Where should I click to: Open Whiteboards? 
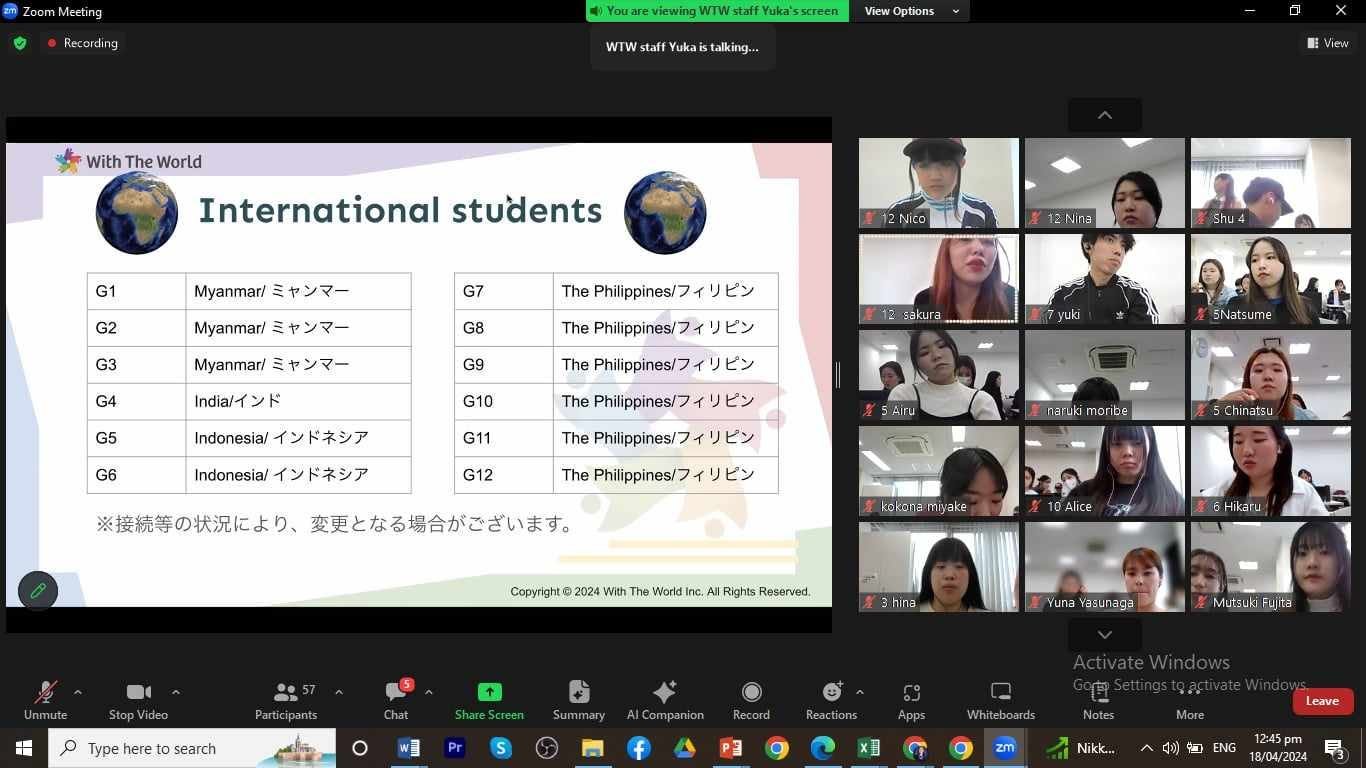(1001, 700)
